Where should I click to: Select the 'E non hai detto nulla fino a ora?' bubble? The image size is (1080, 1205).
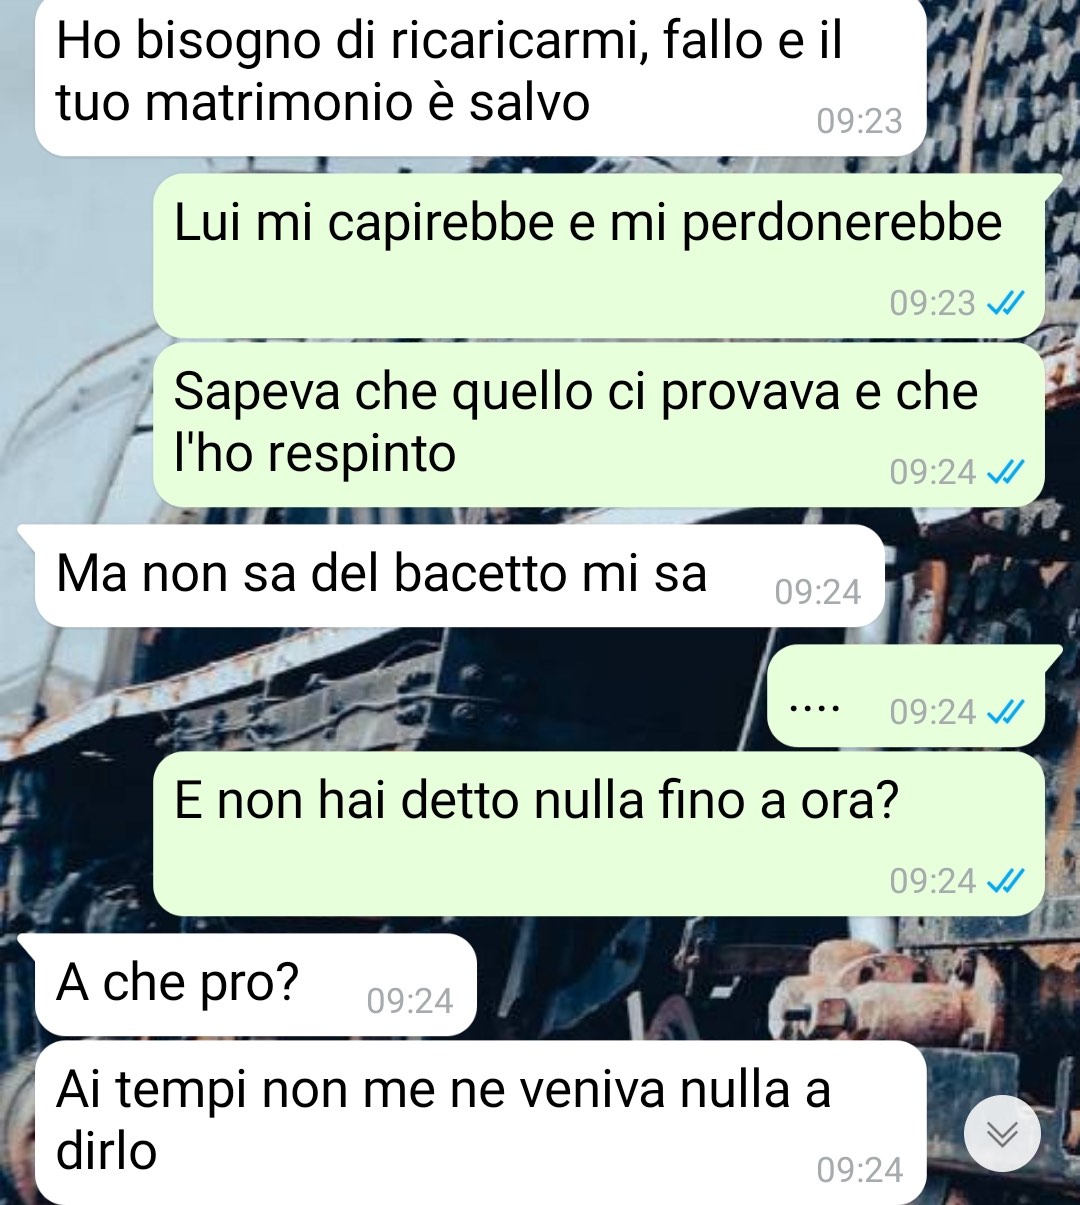pos(599,834)
